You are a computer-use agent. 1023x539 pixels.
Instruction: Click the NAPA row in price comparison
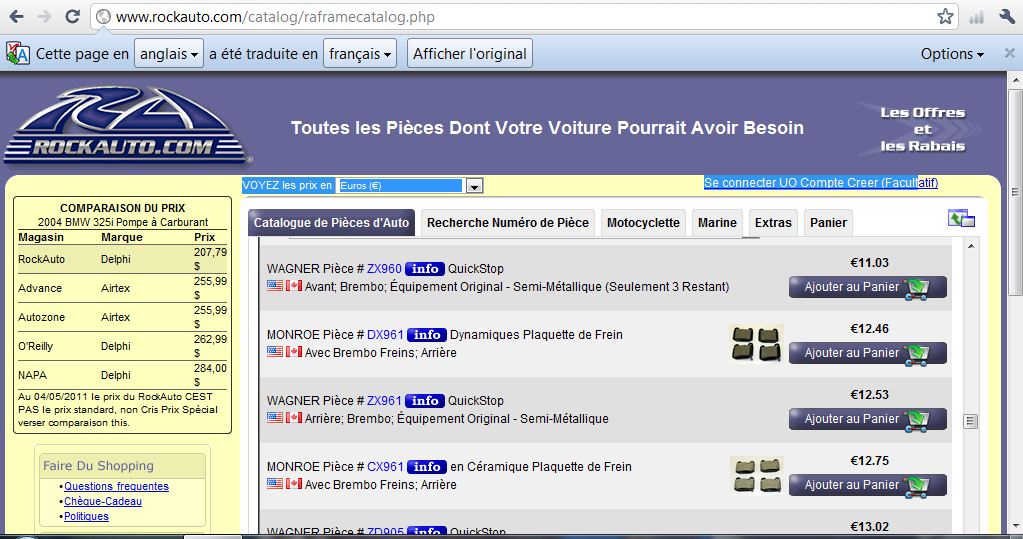(x=123, y=375)
